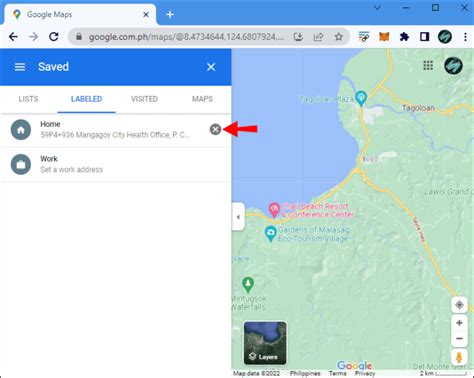
Task: Show your location on the map
Action: (459, 305)
